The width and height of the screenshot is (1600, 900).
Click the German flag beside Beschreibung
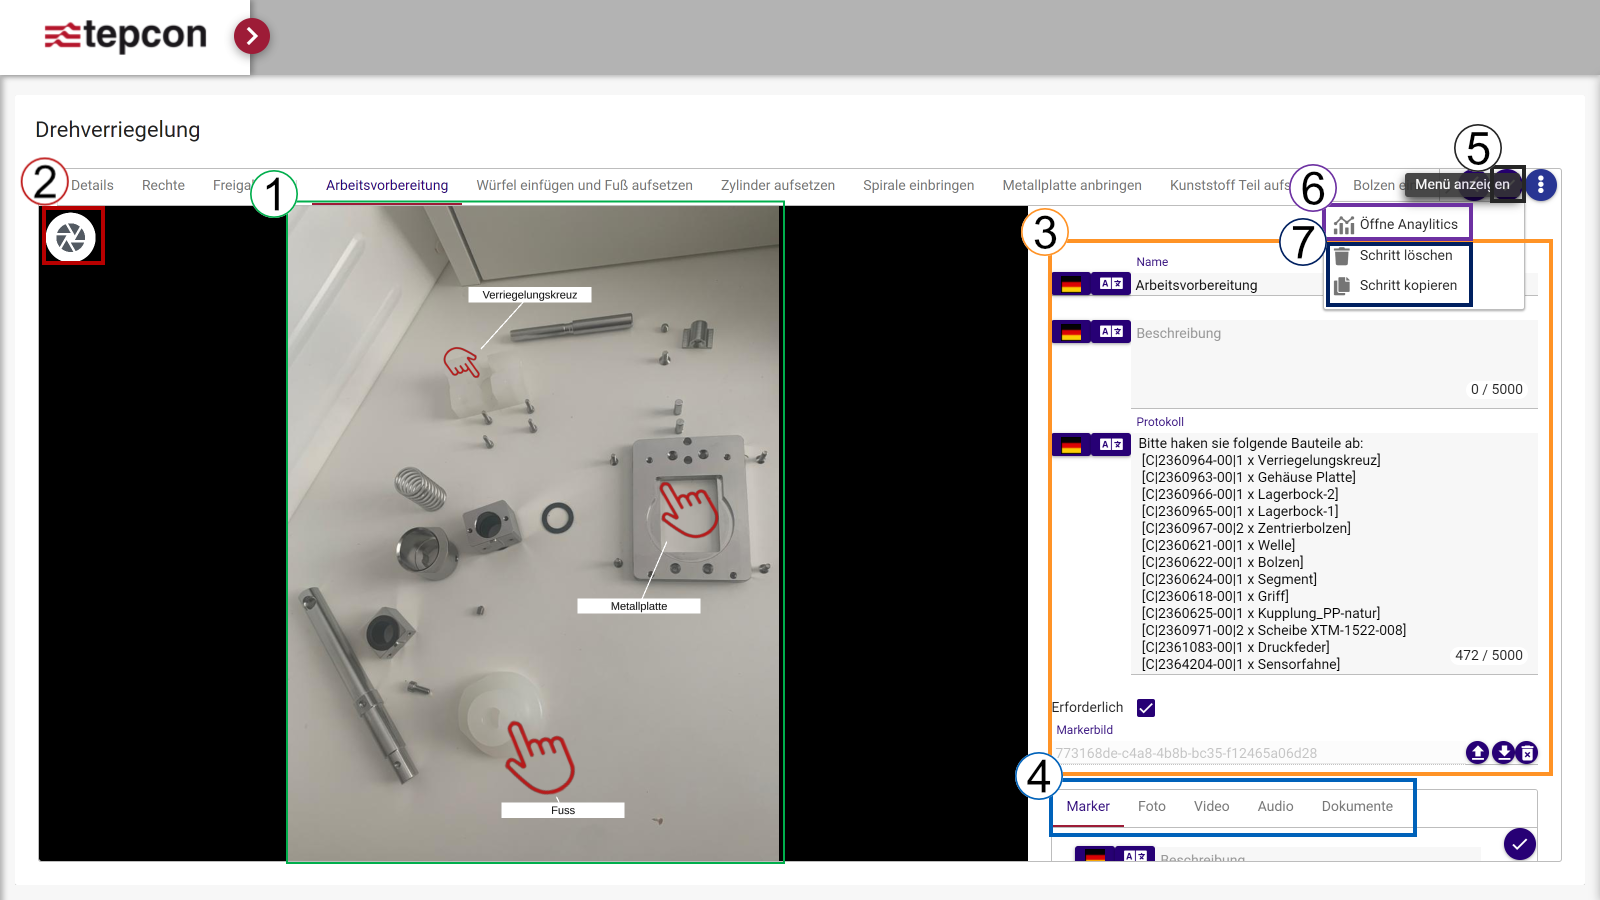[x=1071, y=332]
